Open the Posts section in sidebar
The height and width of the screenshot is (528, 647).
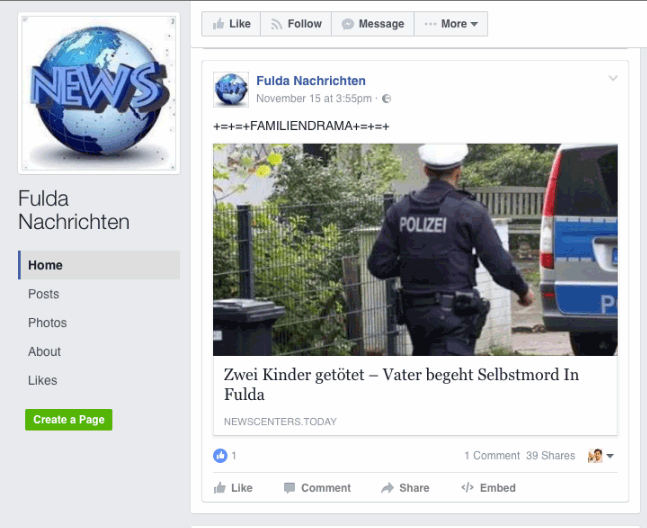tap(43, 294)
